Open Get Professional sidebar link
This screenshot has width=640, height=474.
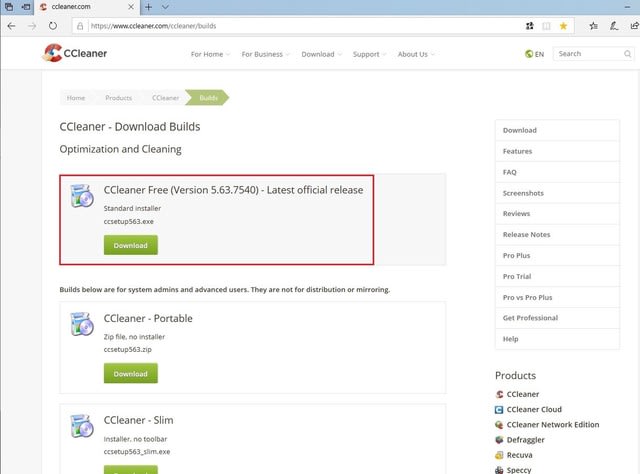pyautogui.click(x=557, y=318)
